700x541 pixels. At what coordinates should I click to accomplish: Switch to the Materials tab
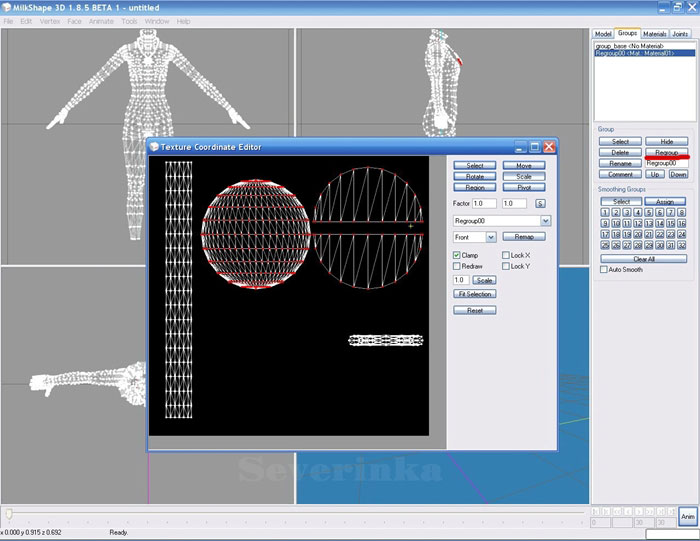pos(654,34)
